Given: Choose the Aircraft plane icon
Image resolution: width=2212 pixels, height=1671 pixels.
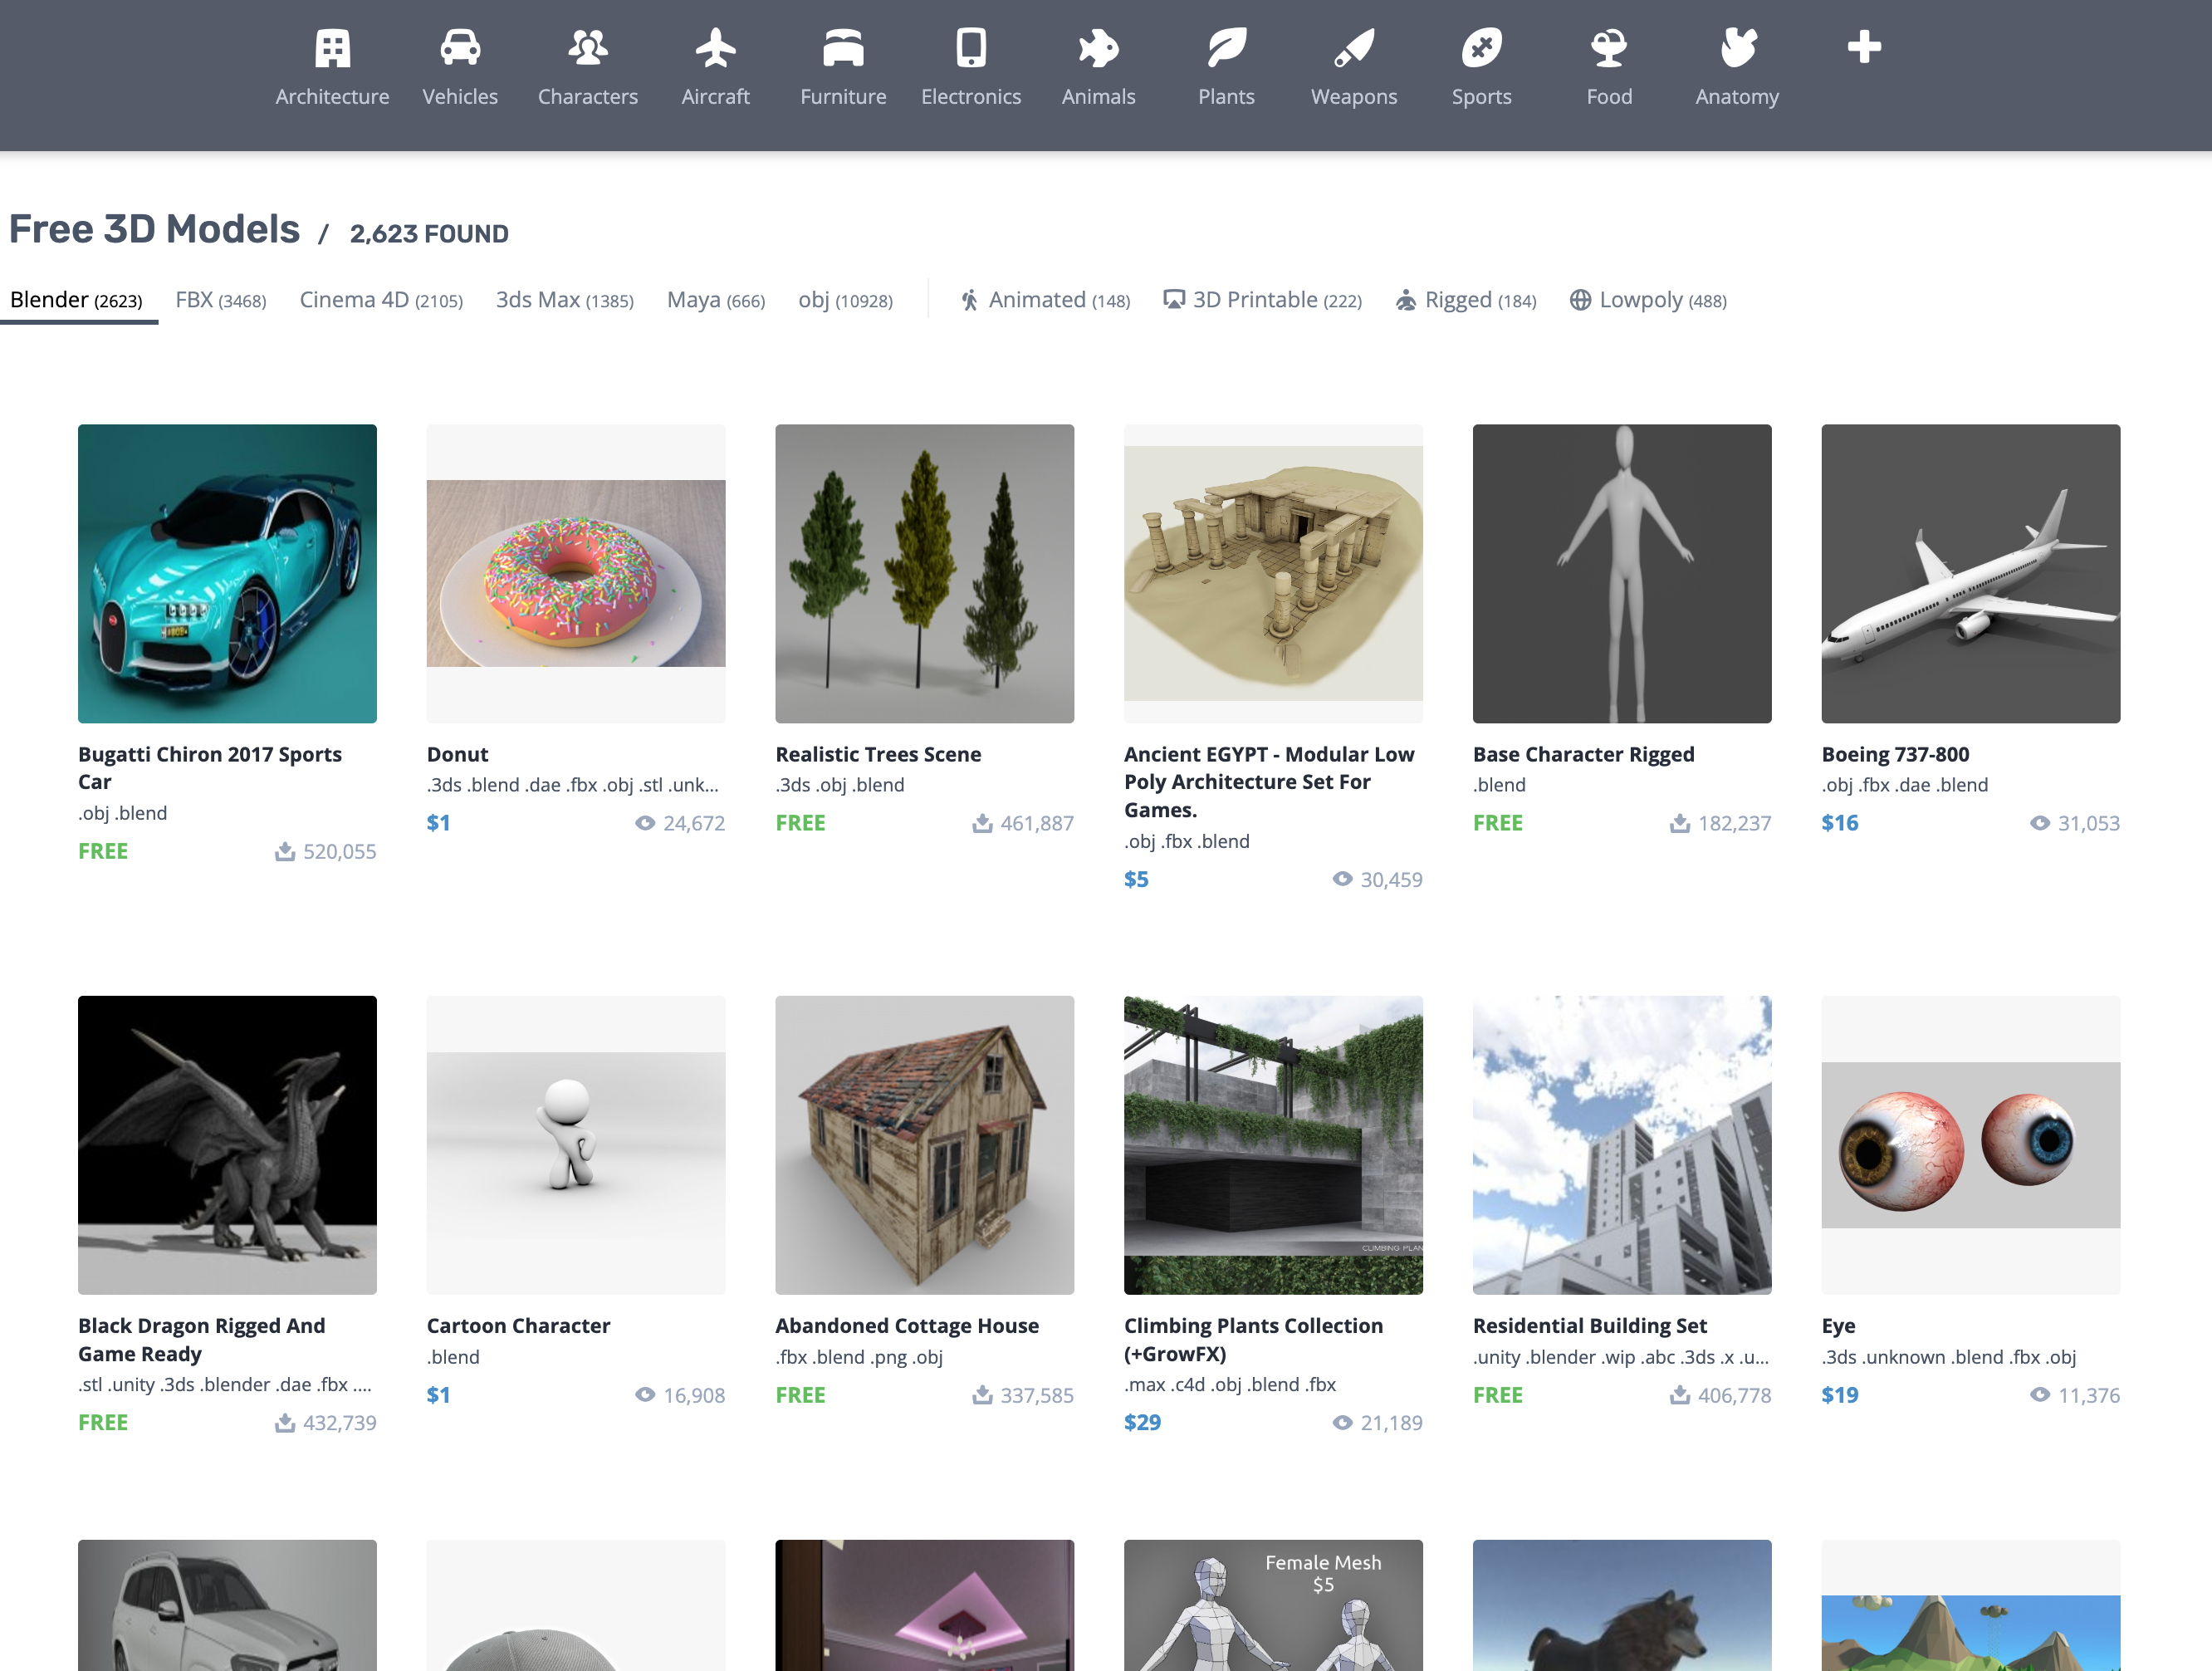Looking at the screenshot, I should click(715, 48).
